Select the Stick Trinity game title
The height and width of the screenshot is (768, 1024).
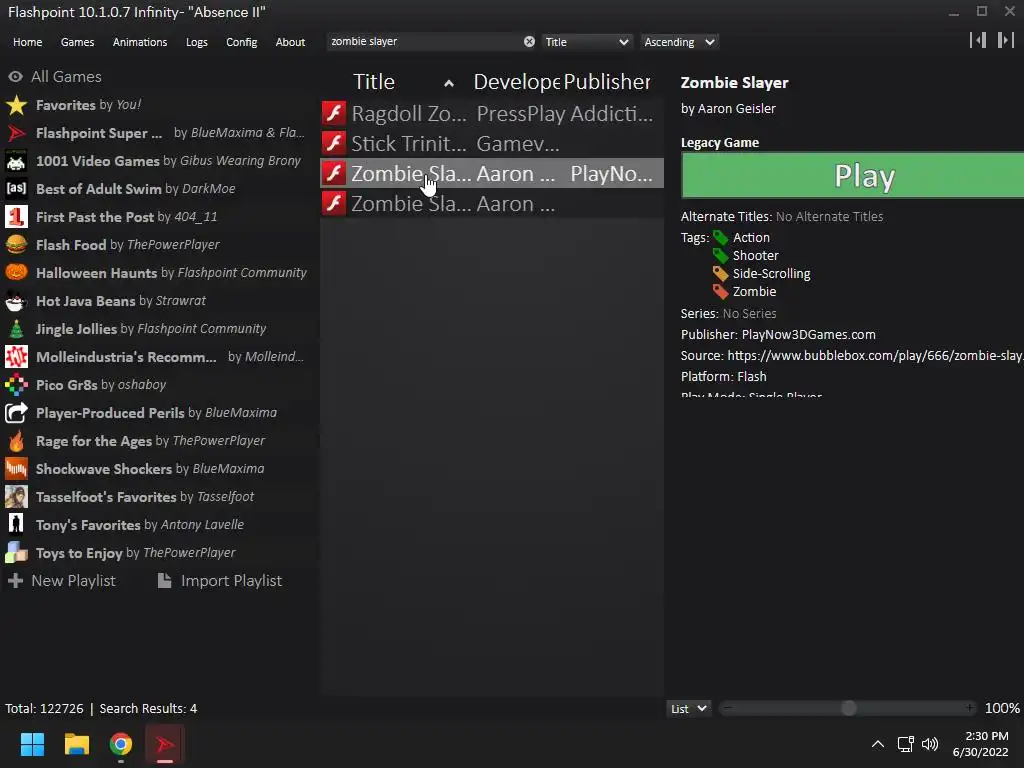(x=409, y=144)
